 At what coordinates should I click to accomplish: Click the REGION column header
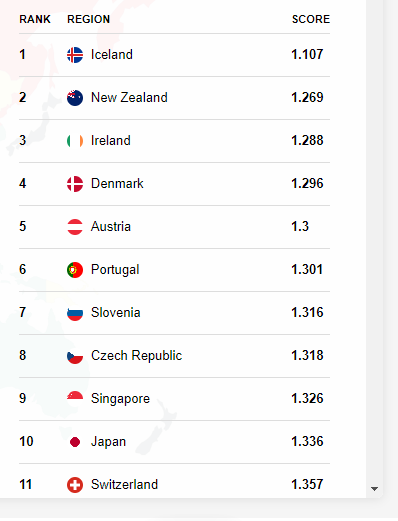point(89,19)
